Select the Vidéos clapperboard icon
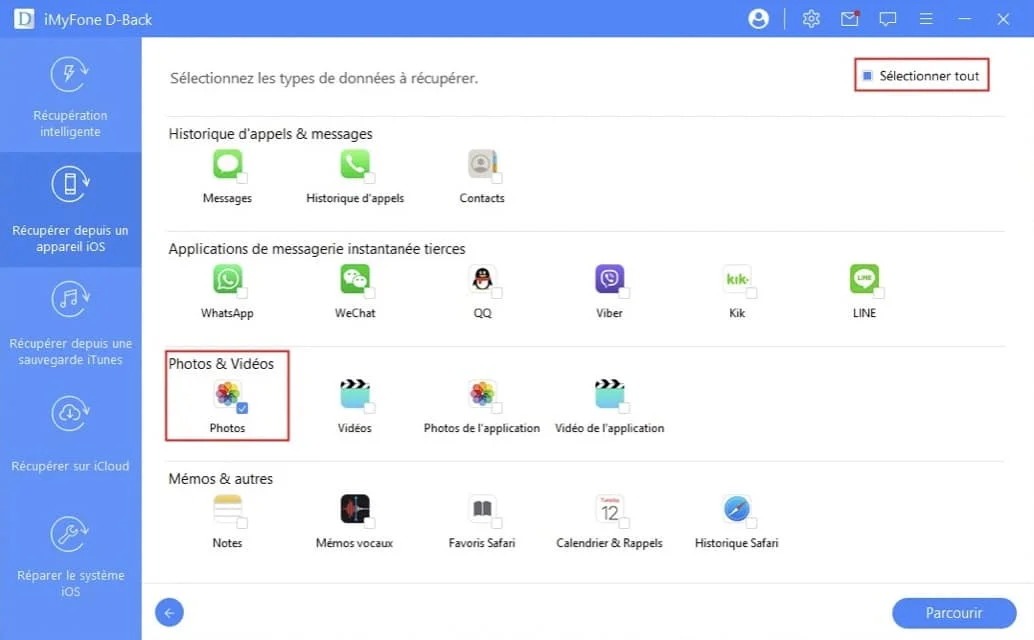This screenshot has height=640, width=1034. [355, 393]
